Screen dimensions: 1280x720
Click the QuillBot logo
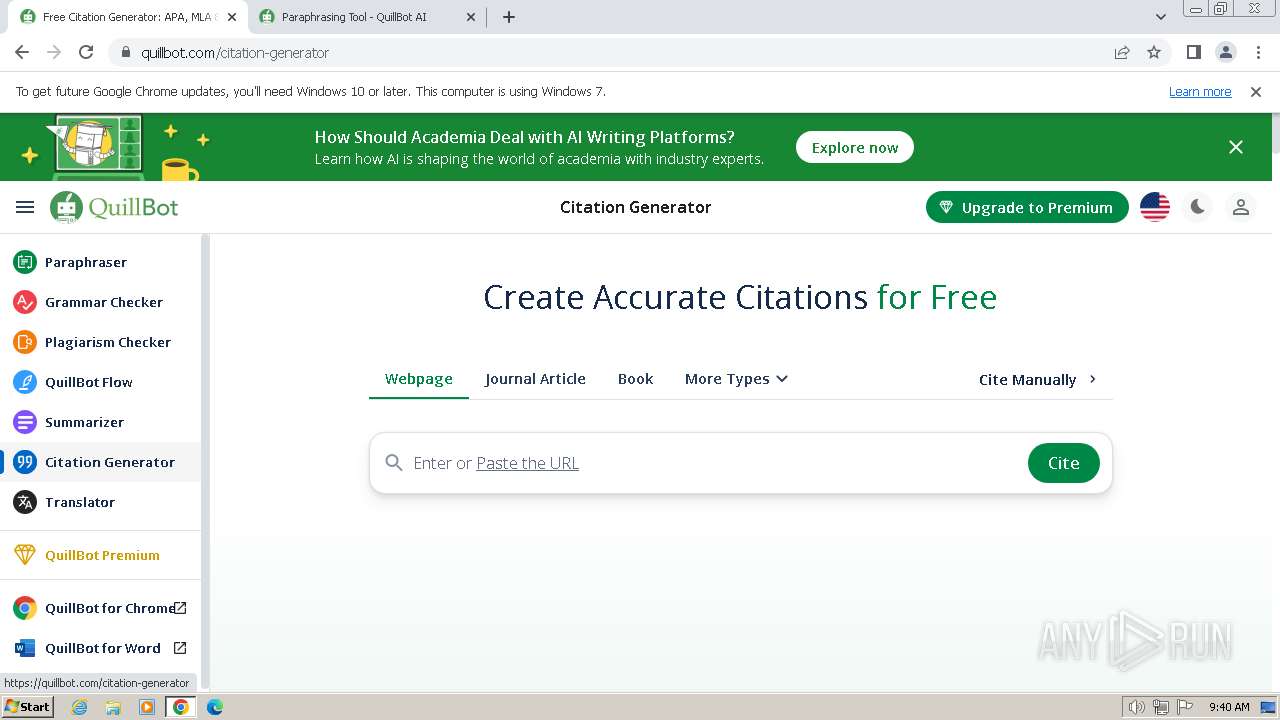tap(114, 207)
